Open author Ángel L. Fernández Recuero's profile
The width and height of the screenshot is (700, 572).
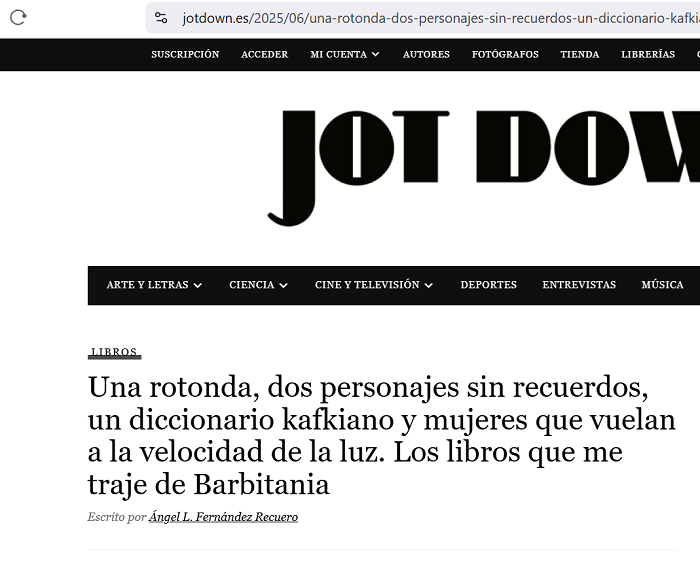coord(223,517)
